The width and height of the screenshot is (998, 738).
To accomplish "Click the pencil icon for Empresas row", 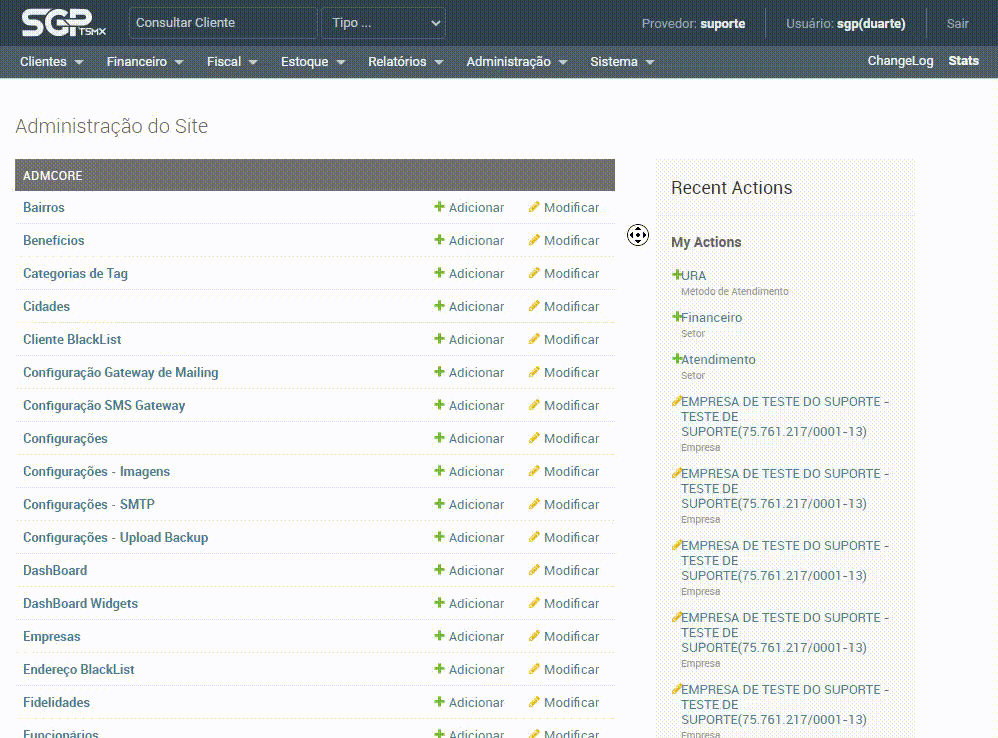I will 534,636.
